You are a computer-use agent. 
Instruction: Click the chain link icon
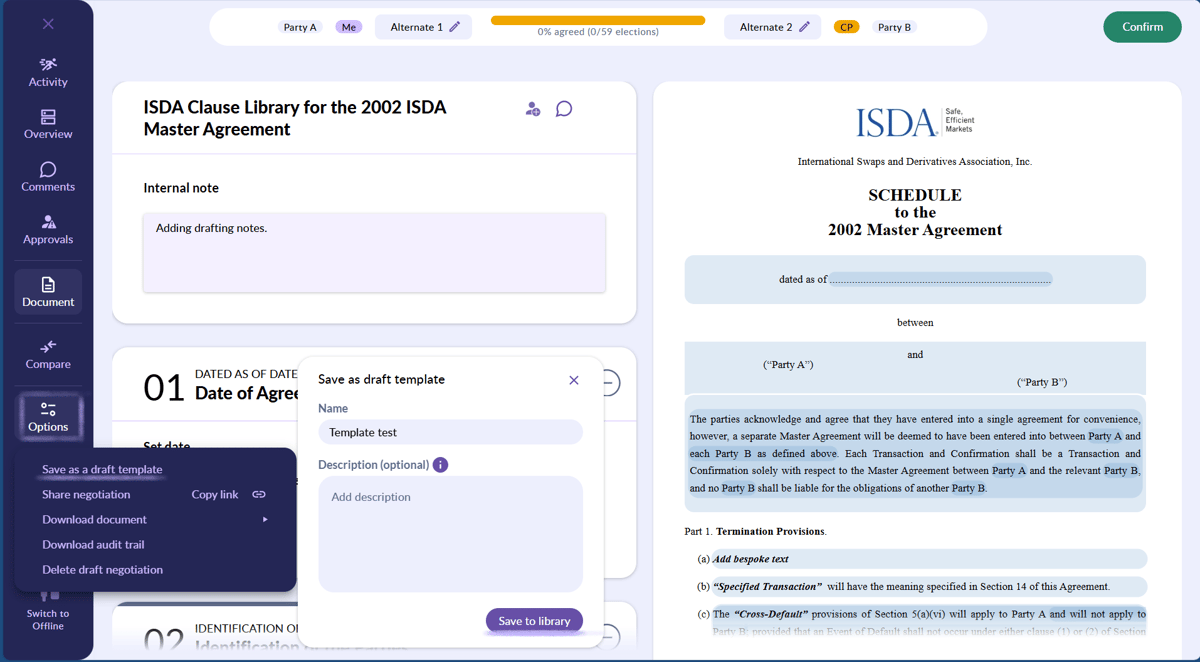click(x=259, y=494)
